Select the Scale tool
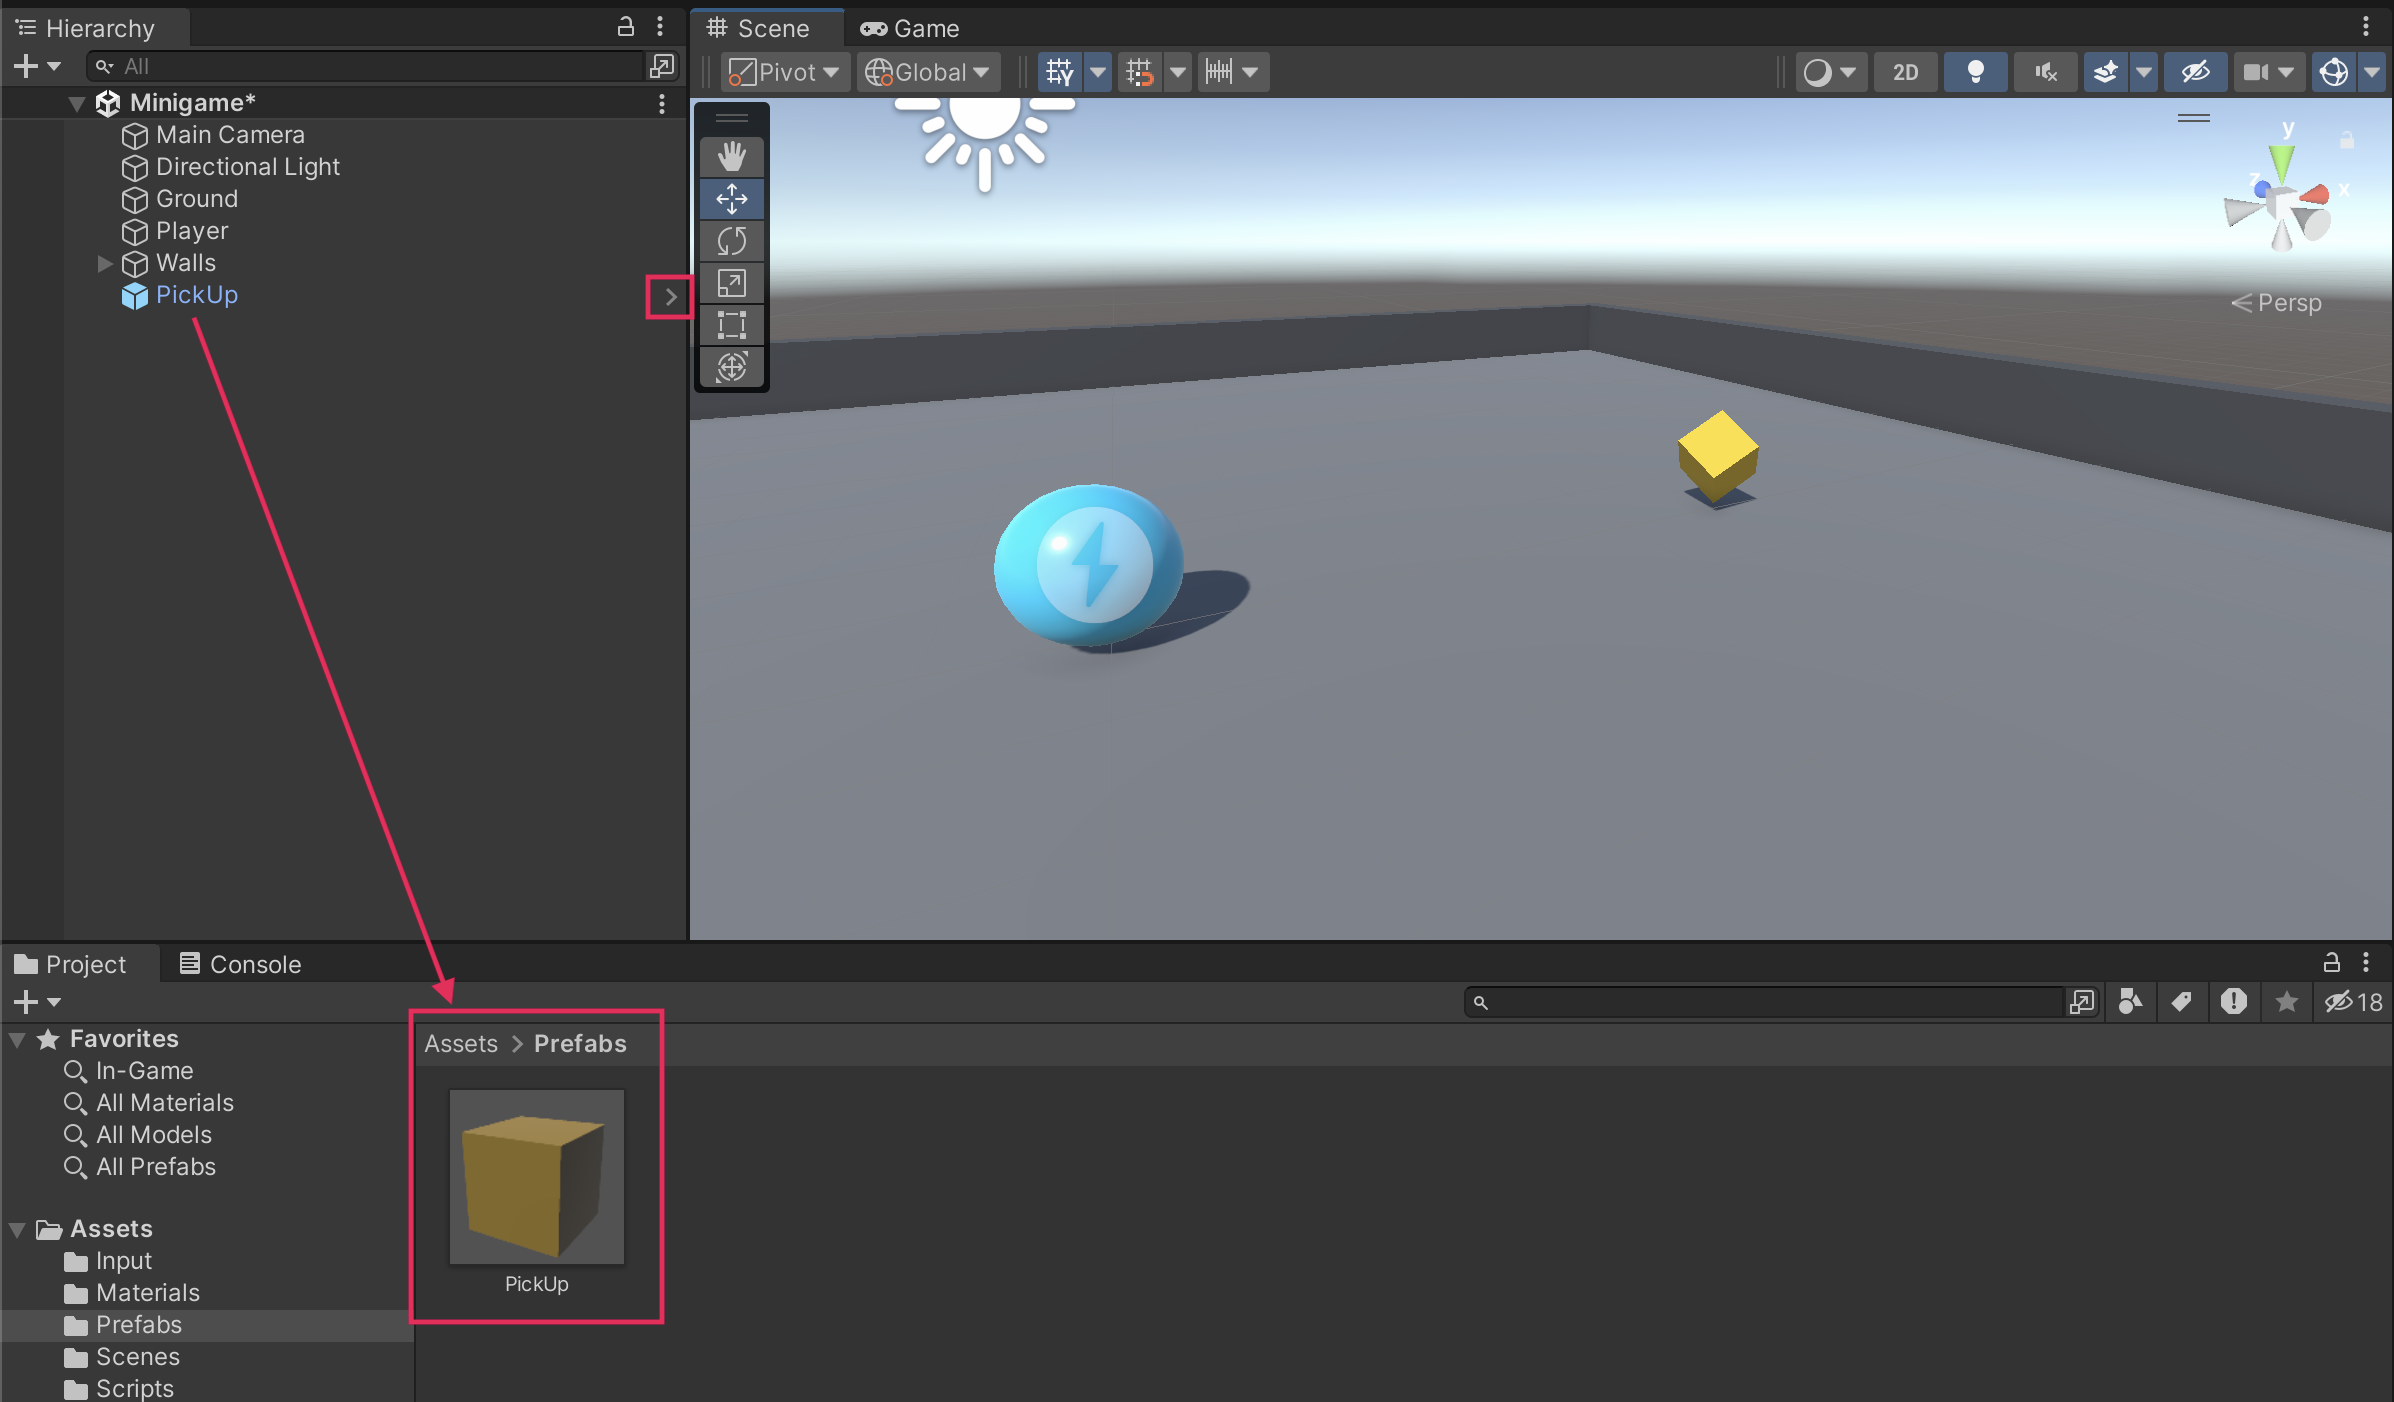The height and width of the screenshot is (1402, 2394). tap(731, 283)
